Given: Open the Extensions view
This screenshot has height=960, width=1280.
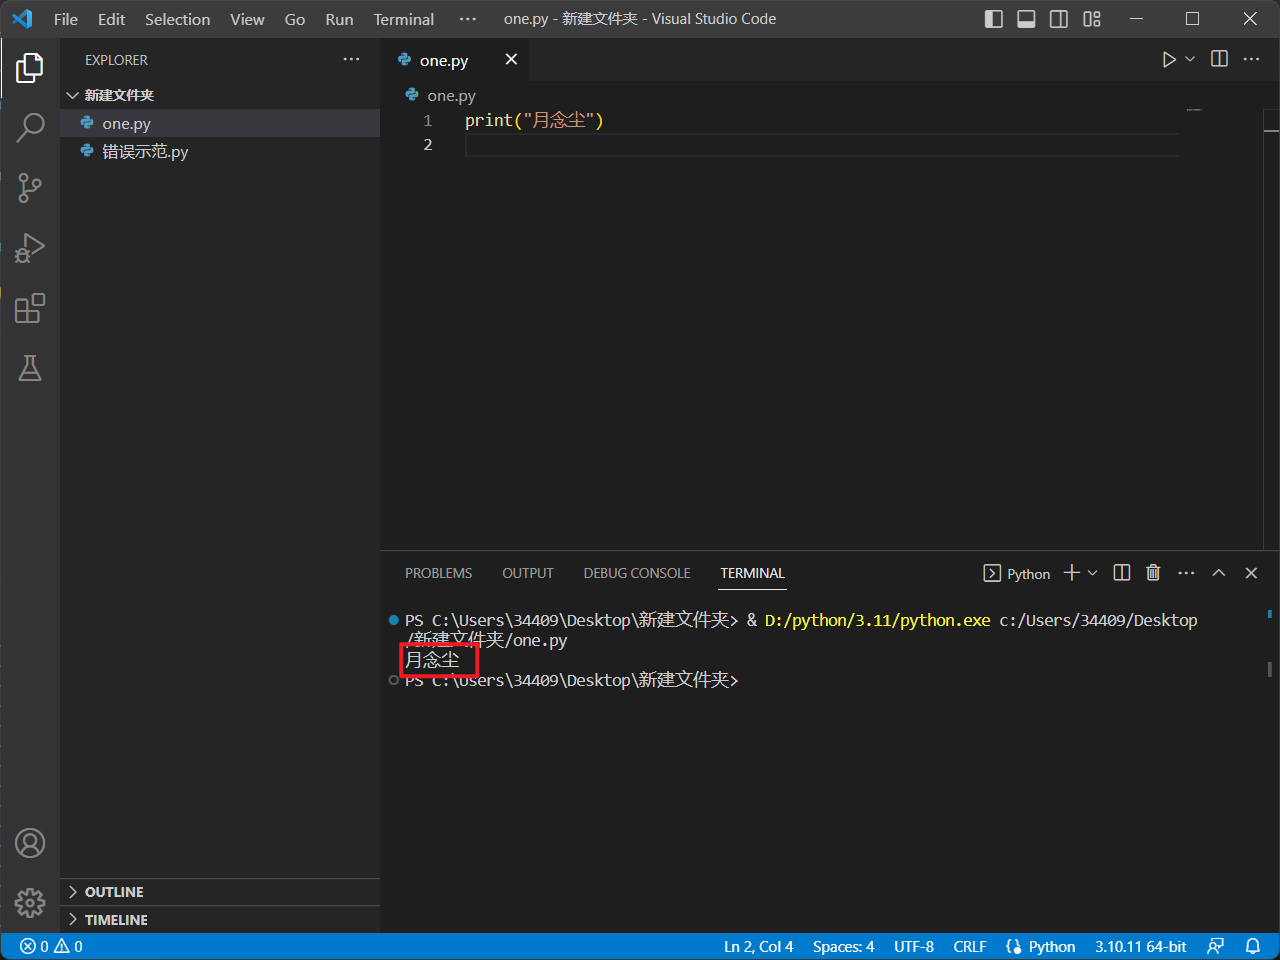Looking at the screenshot, I should pyautogui.click(x=30, y=308).
